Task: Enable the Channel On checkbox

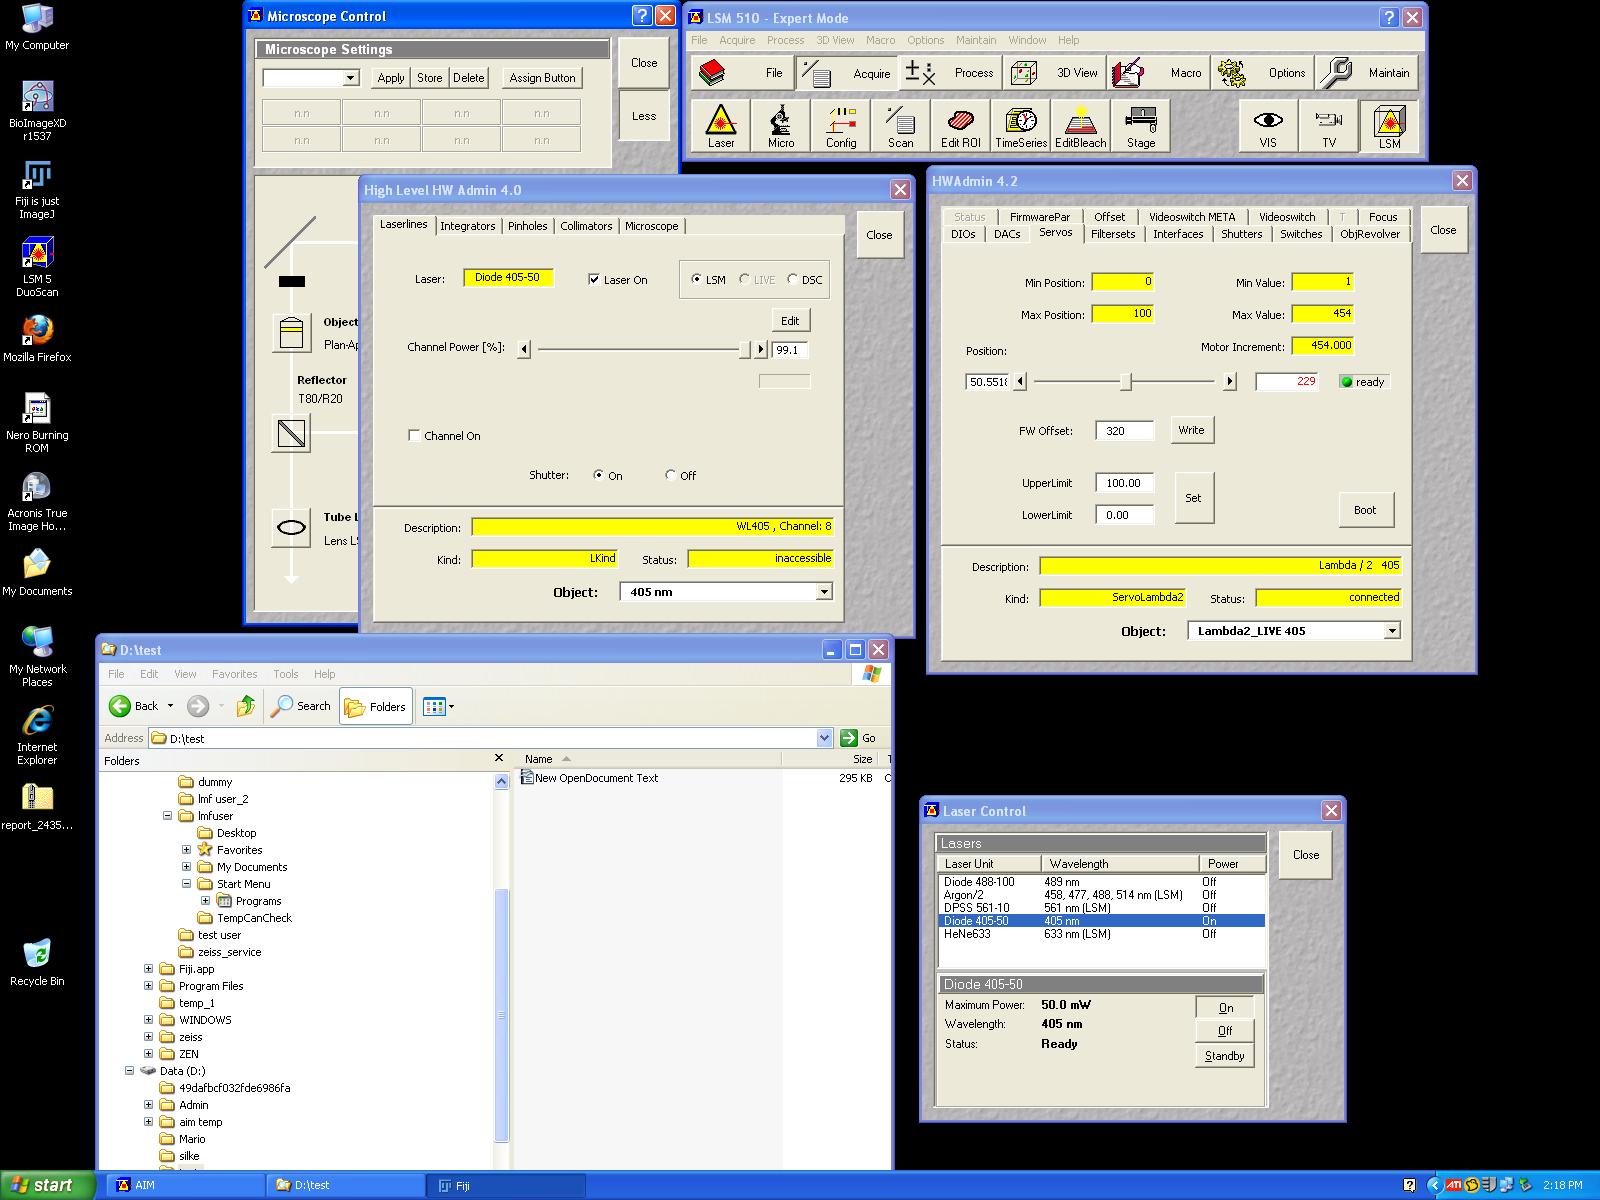Action: tap(414, 436)
